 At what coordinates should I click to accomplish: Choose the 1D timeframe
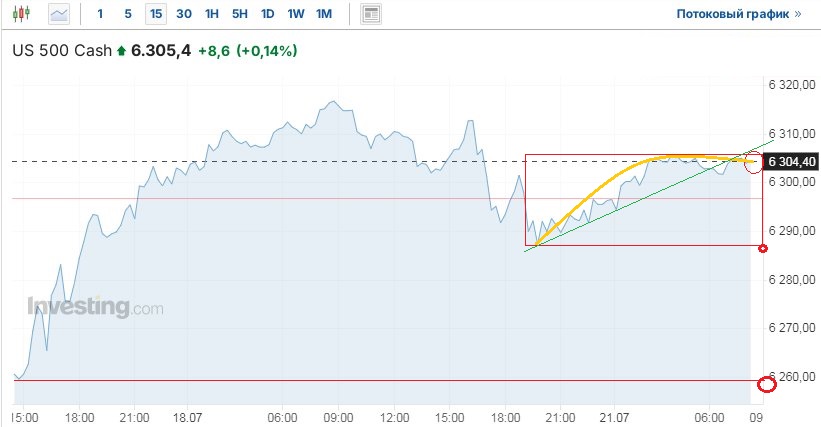pos(267,14)
